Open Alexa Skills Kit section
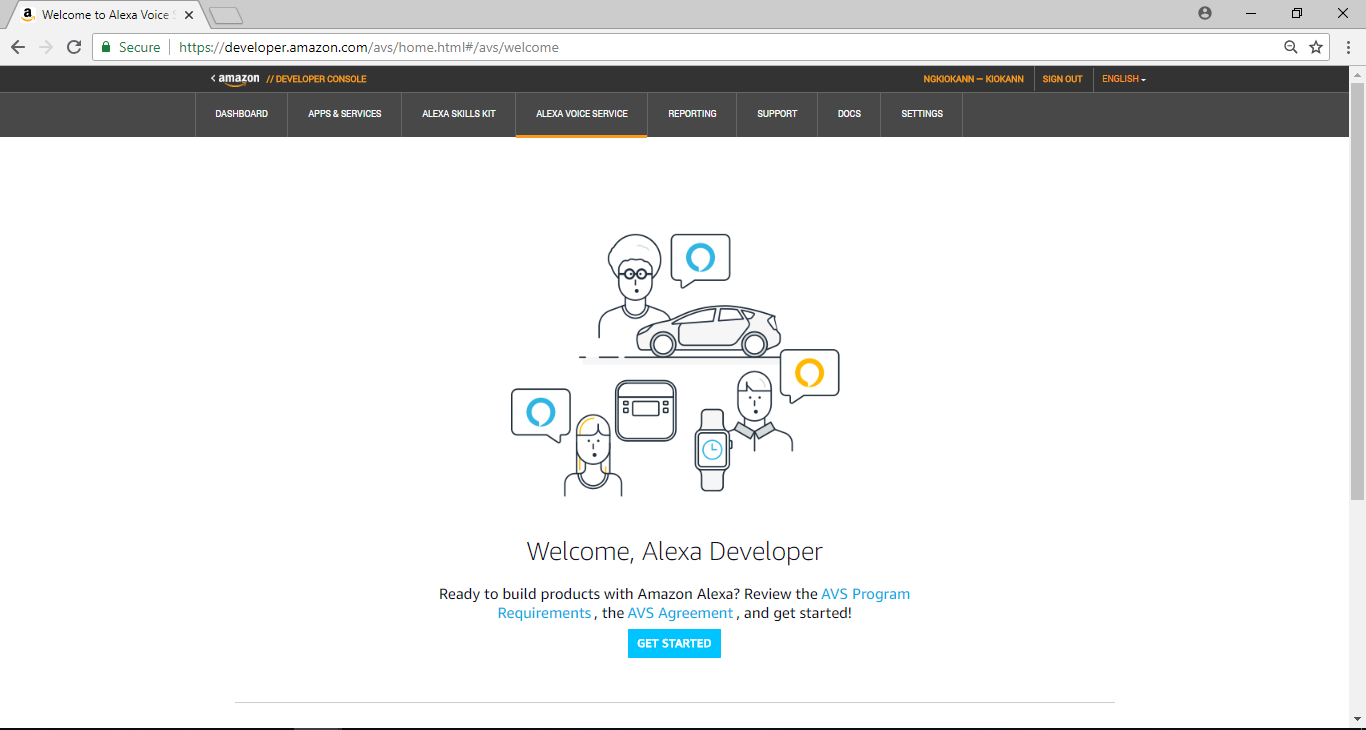1366x730 pixels. 459,114
